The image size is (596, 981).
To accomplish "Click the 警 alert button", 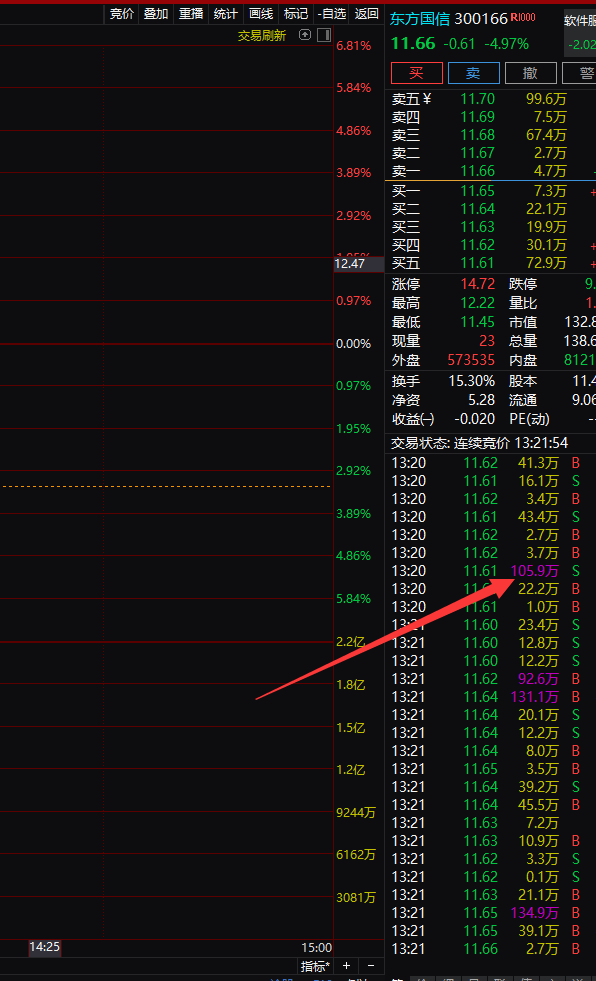I will click(582, 73).
